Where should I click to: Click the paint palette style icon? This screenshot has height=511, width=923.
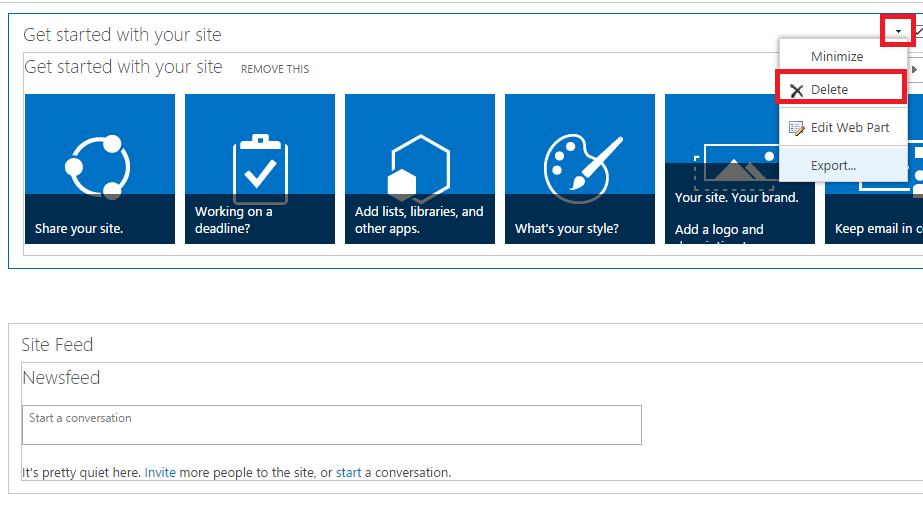click(582, 168)
